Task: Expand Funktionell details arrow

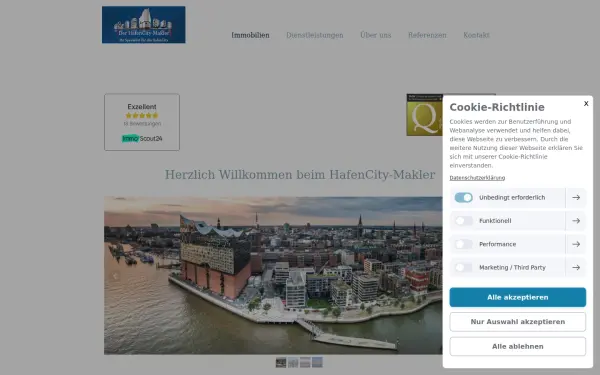Action: click(576, 221)
